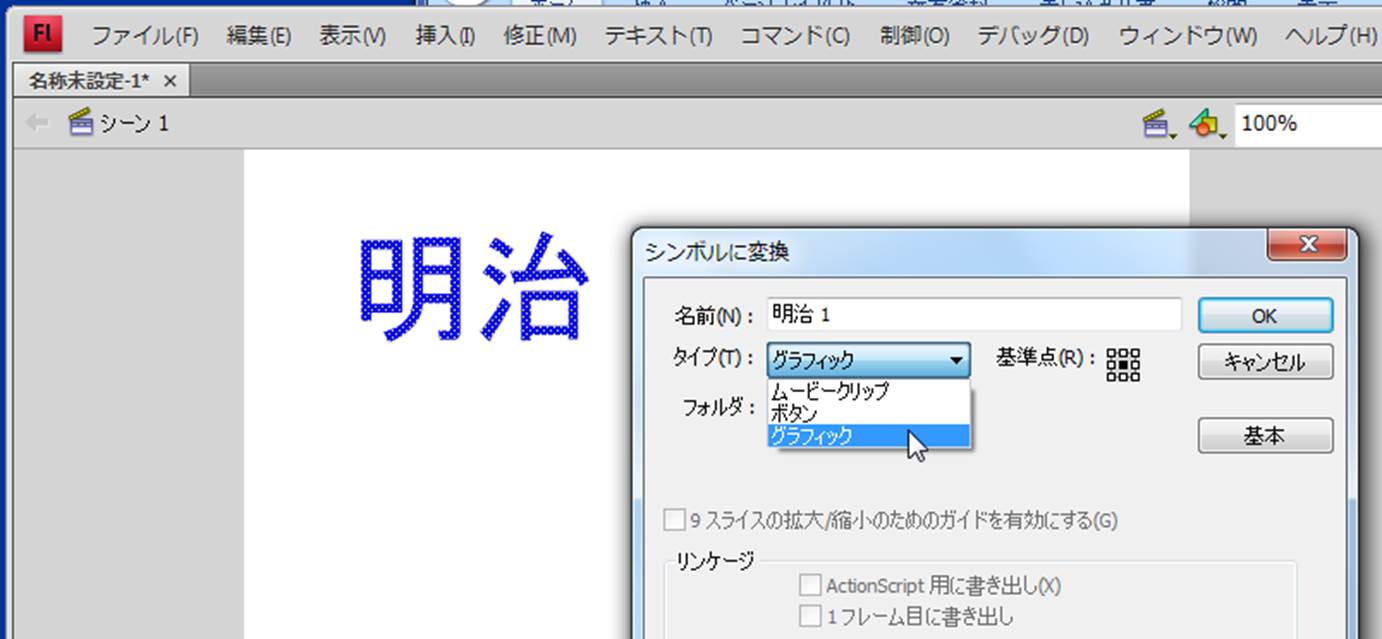
Task: Enable 9 スライス scaling guides checkbox
Action: tap(675, 521)
